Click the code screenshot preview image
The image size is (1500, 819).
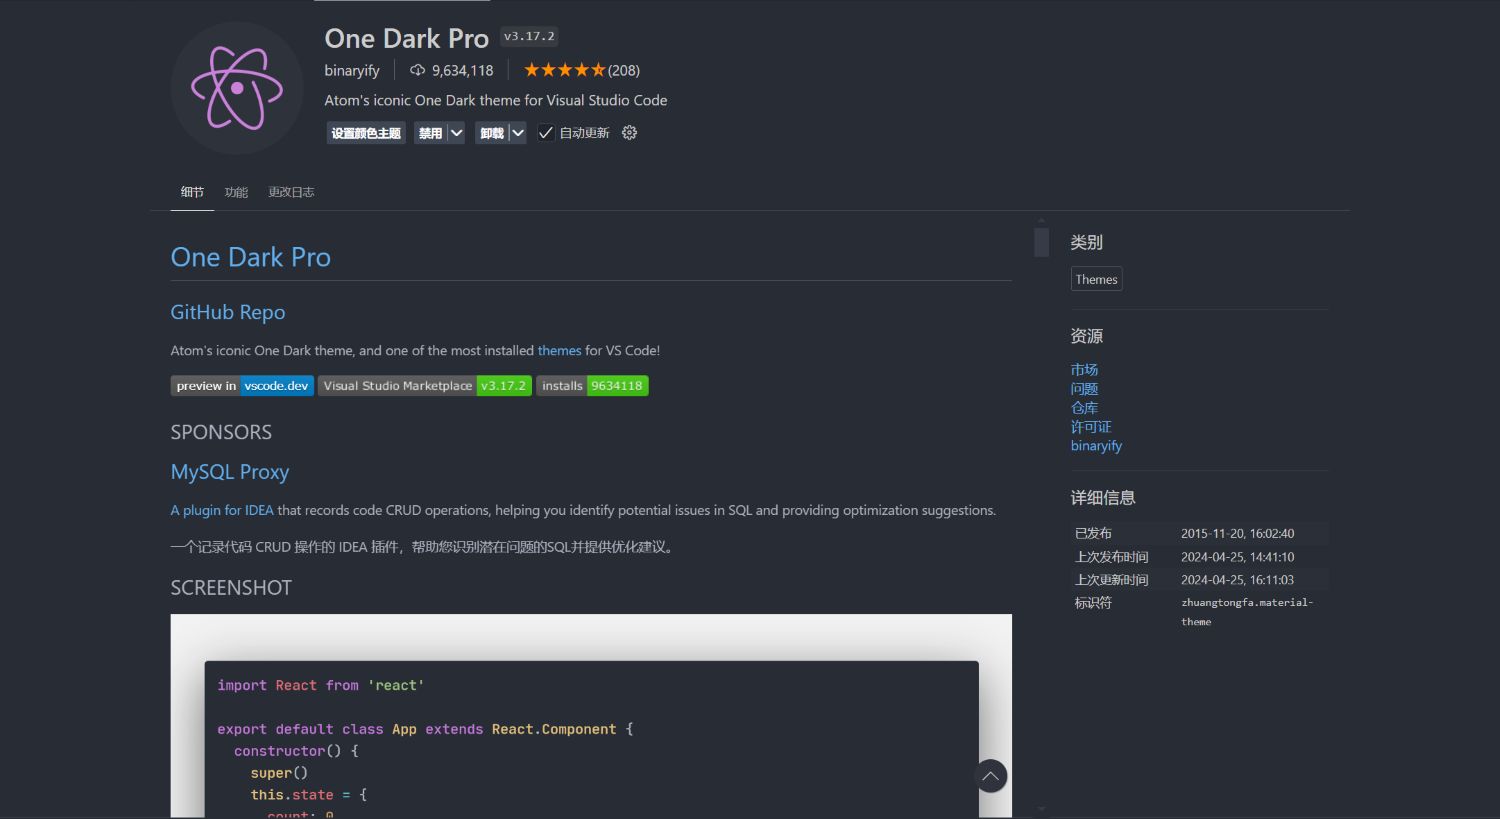pyautogui.click(x=591, y=716)
